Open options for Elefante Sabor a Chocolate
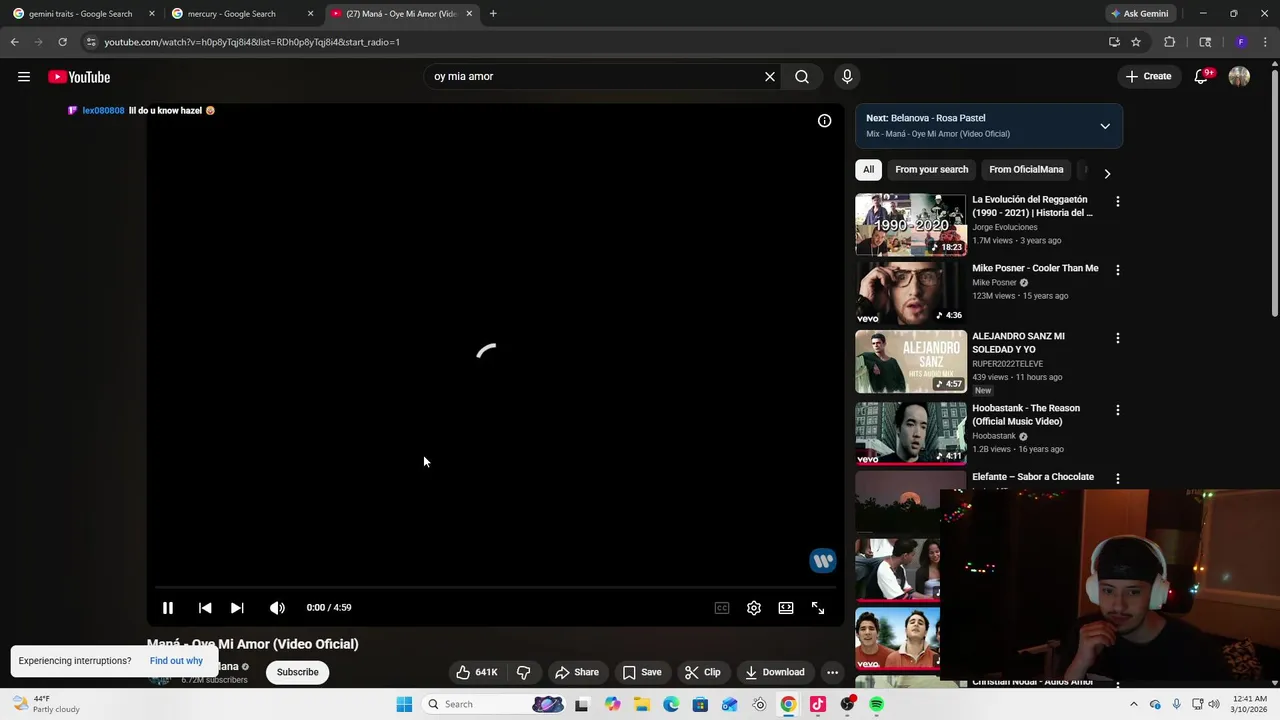This screenshot has width=1280, height=720. [1117, 479]
